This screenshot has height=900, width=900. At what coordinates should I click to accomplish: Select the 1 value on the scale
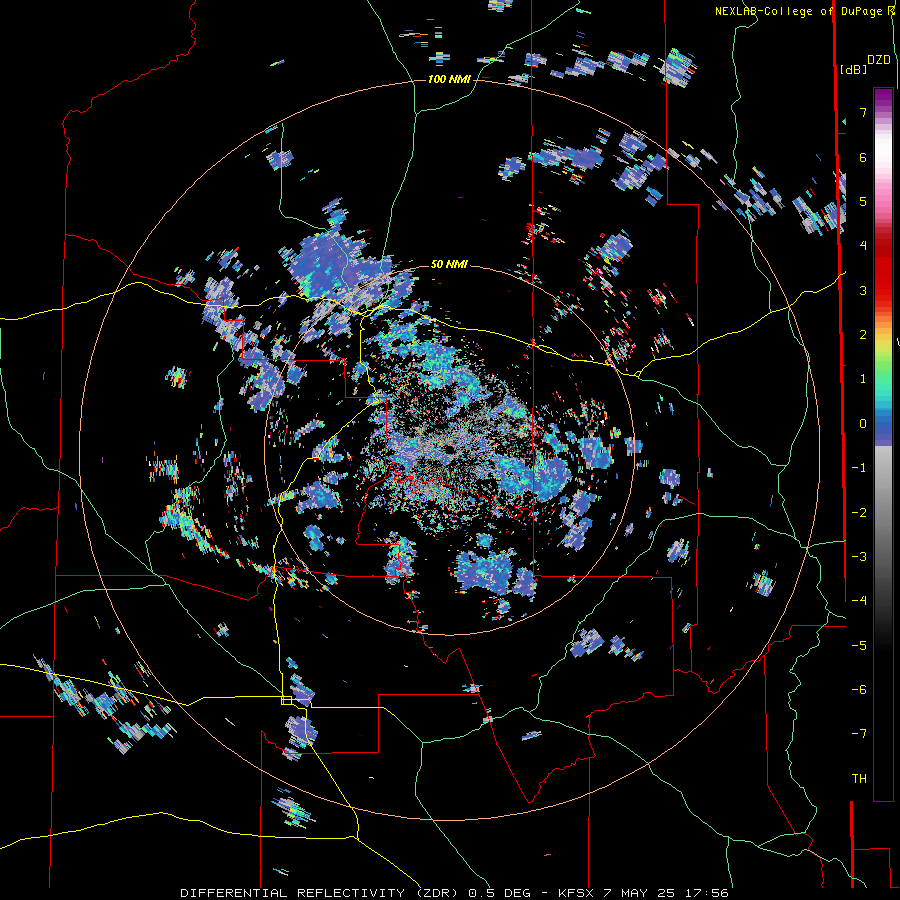click(x=863, y=379)
